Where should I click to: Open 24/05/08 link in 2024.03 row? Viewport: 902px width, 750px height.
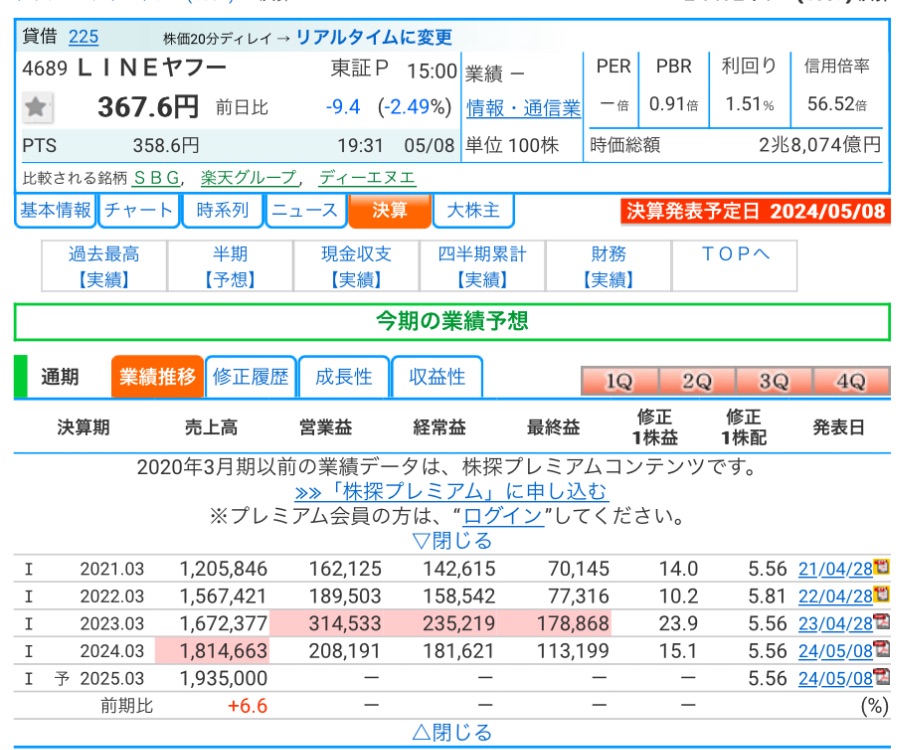(x=835, y=651)
